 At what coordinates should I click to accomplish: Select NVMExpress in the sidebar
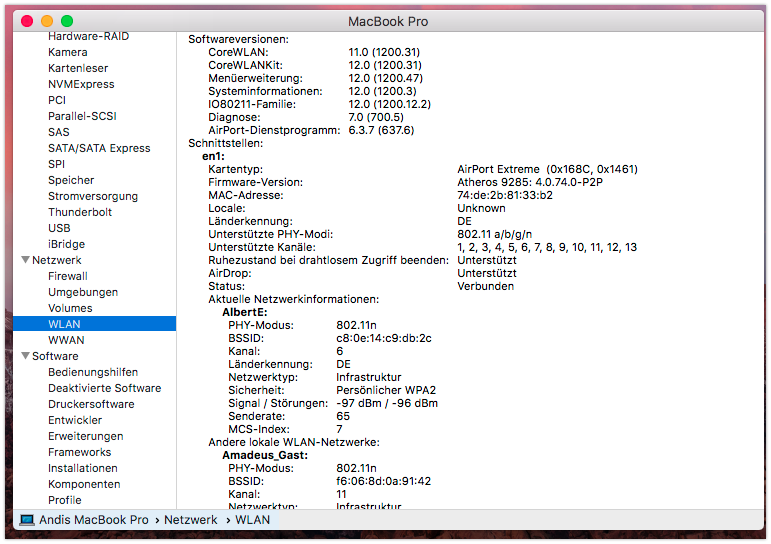(x=81, y=84)
